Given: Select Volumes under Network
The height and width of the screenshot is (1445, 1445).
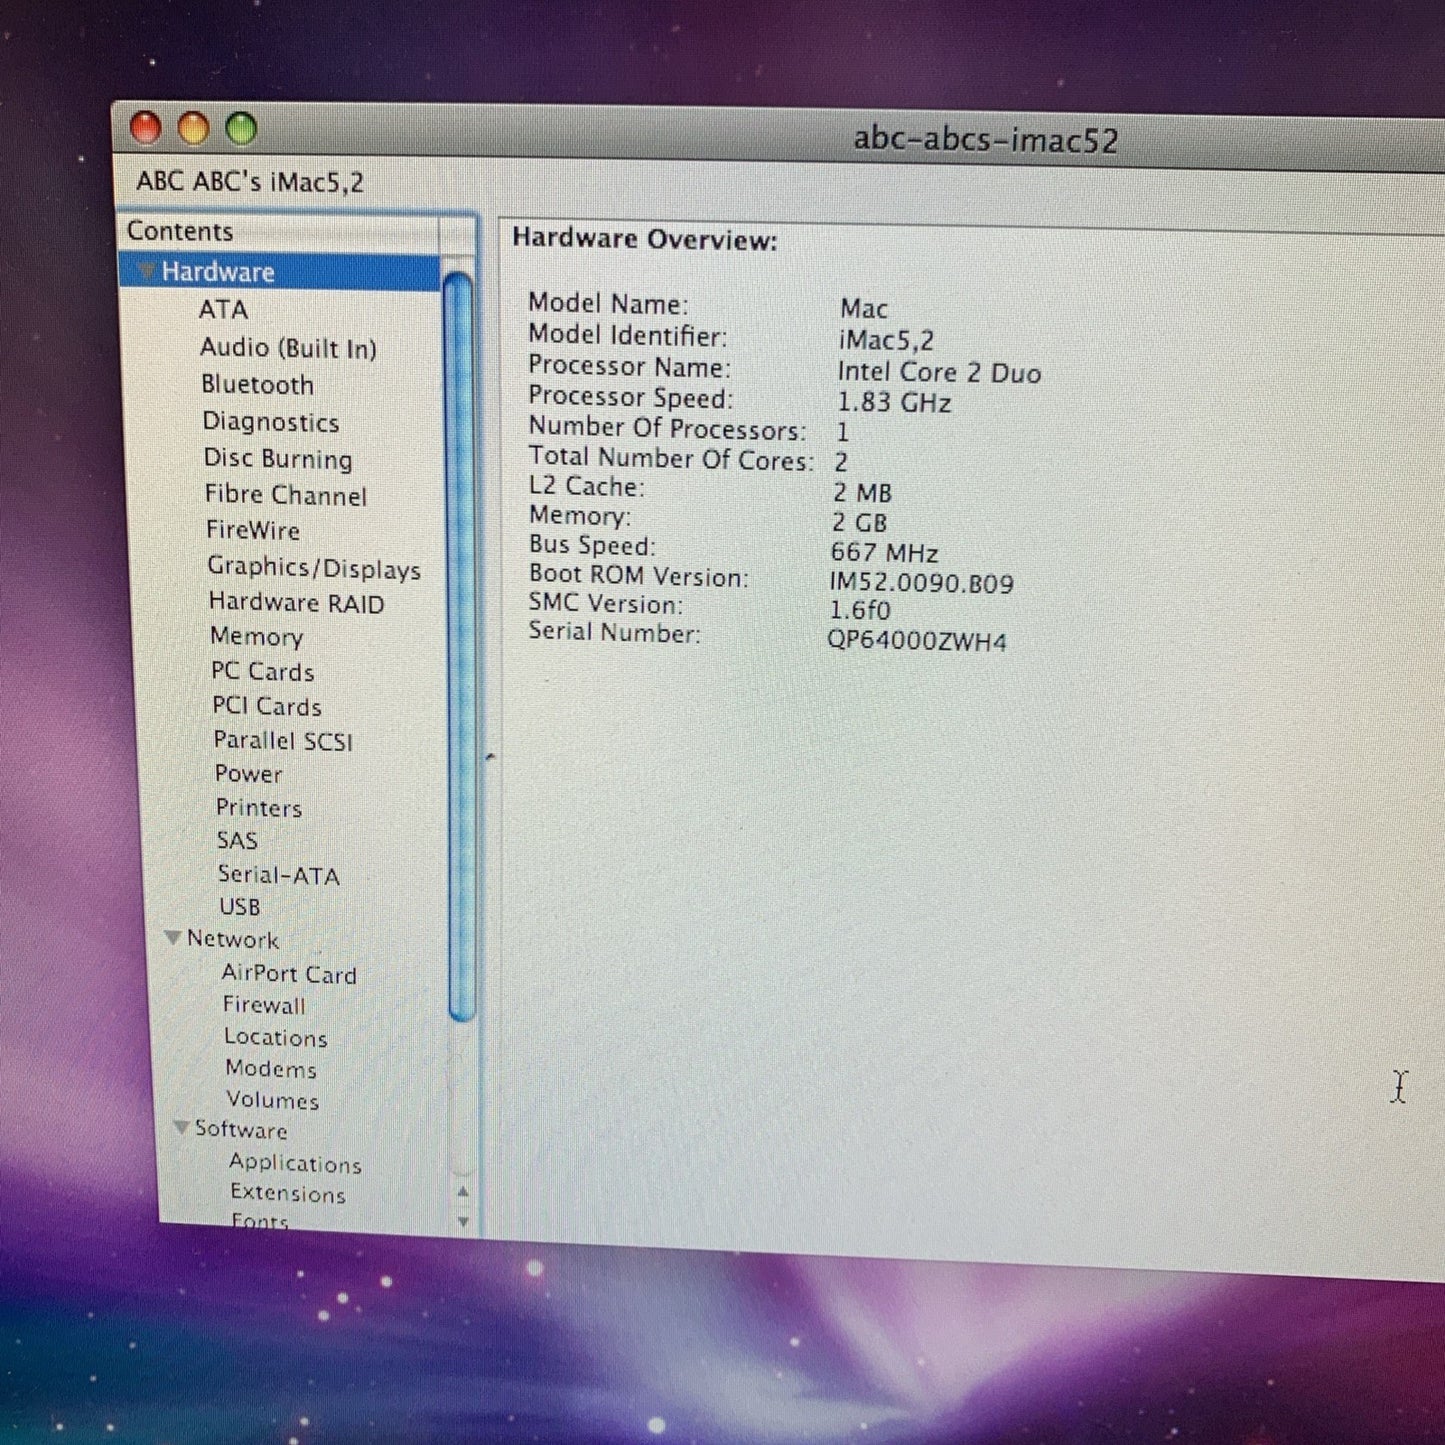Looking at the screenshot, I should [x=272, y=1099].
